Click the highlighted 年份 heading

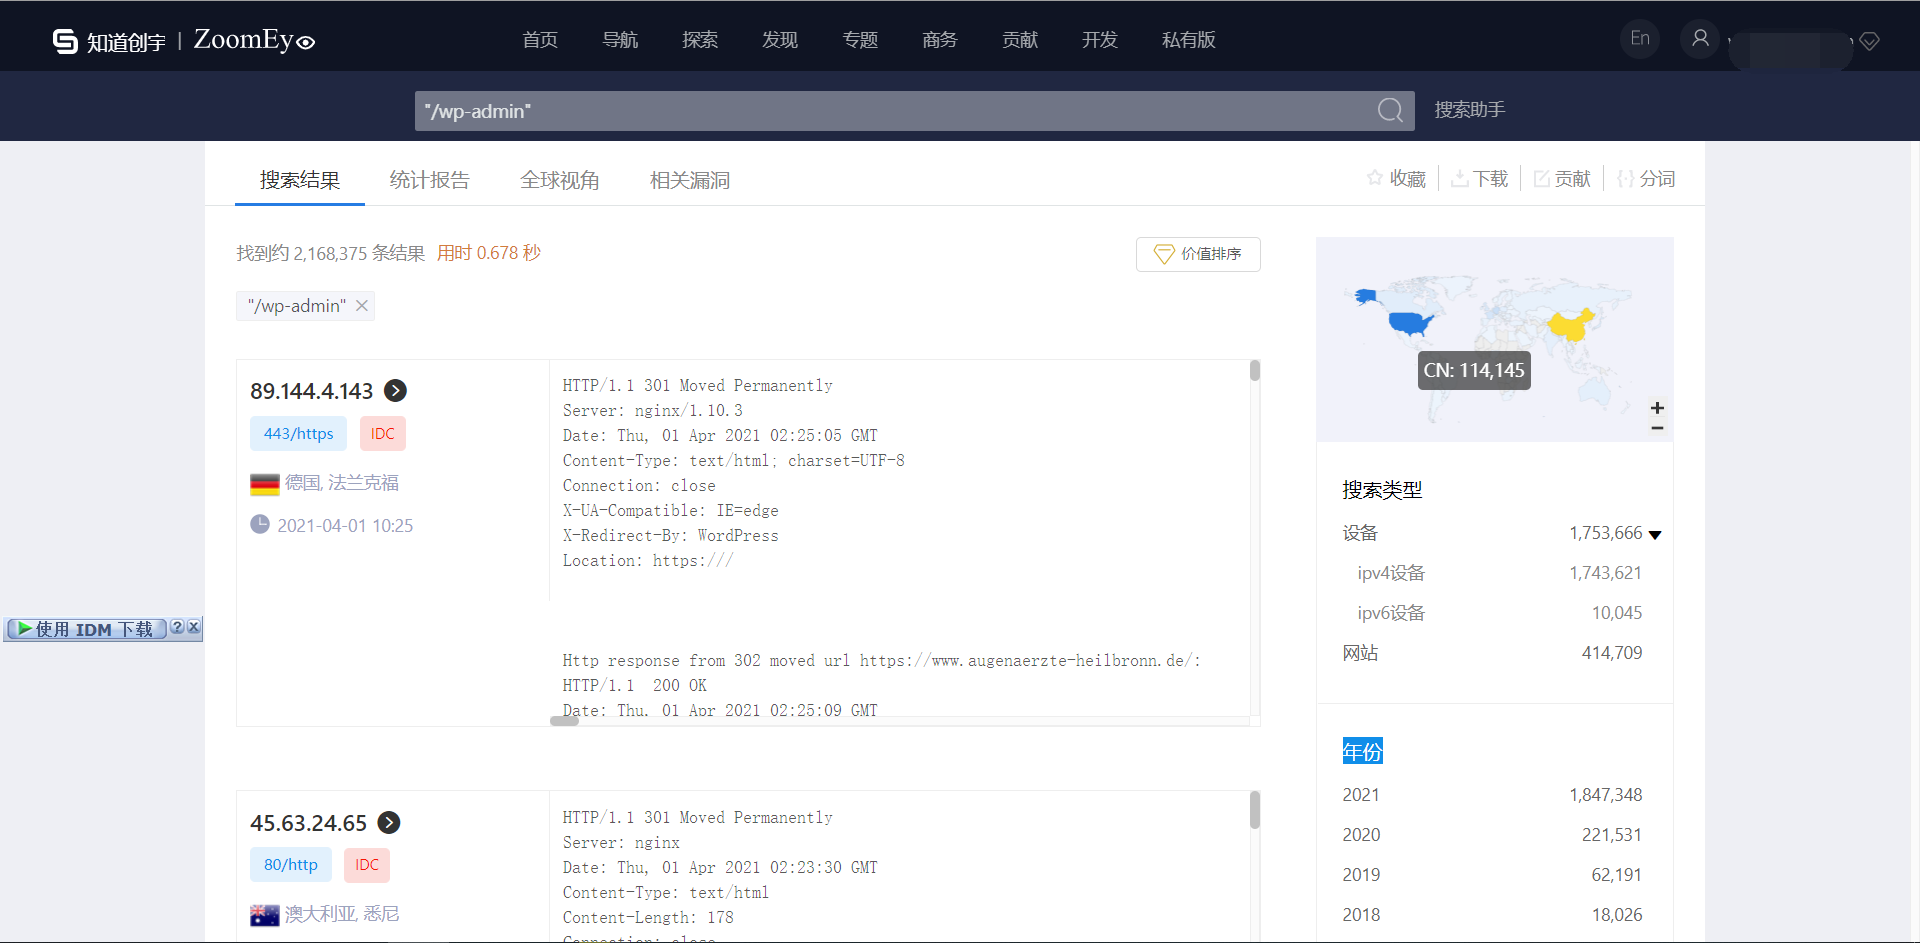1362,752
